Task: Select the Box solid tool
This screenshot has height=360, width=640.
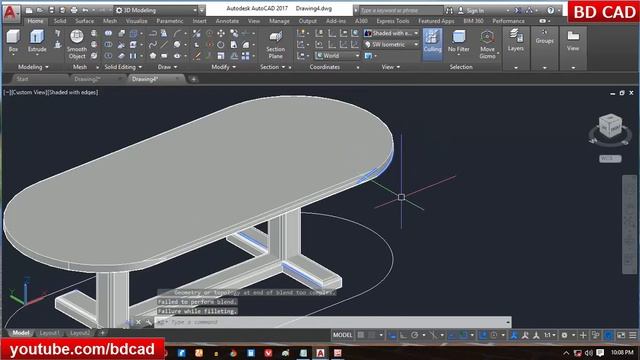Action: point(13,41)
